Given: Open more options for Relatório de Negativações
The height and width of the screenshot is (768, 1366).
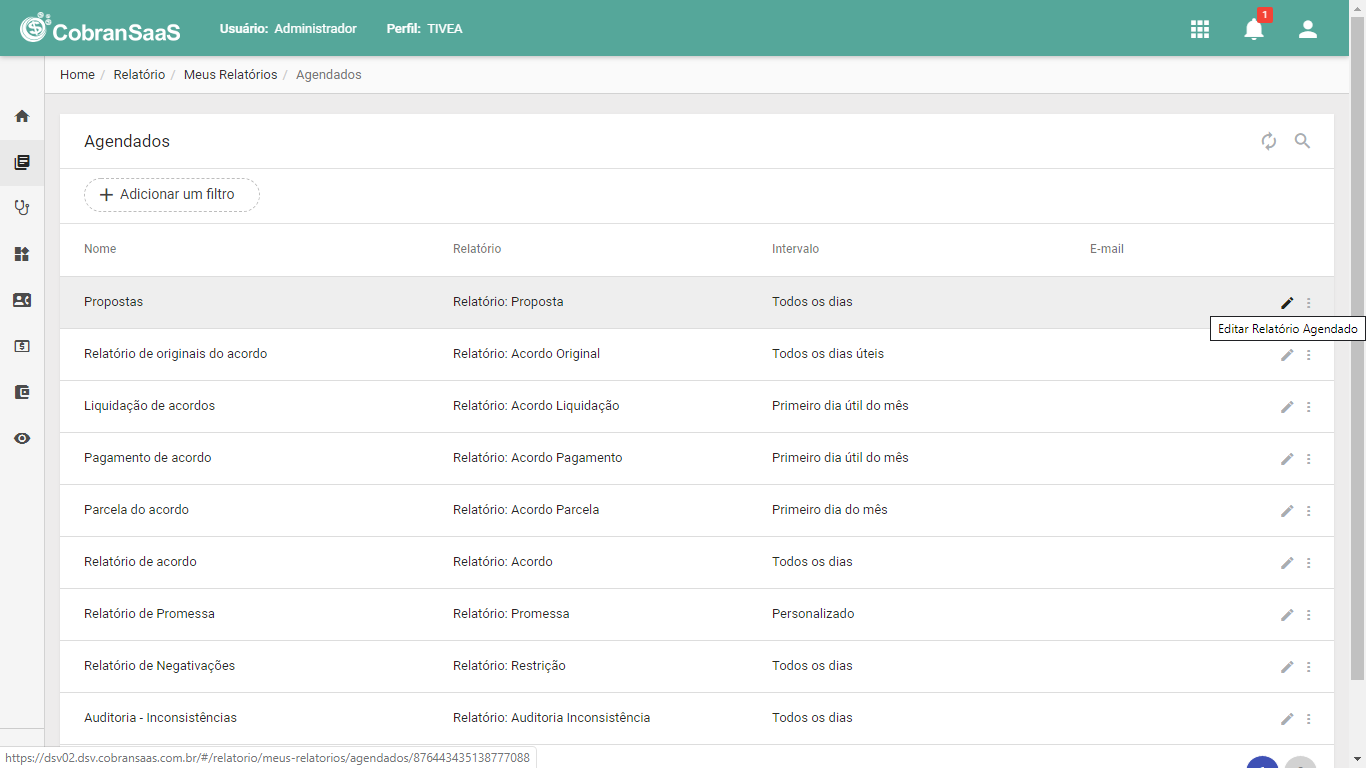Looking at the screenshot, I should click(x=1309, y=667).
